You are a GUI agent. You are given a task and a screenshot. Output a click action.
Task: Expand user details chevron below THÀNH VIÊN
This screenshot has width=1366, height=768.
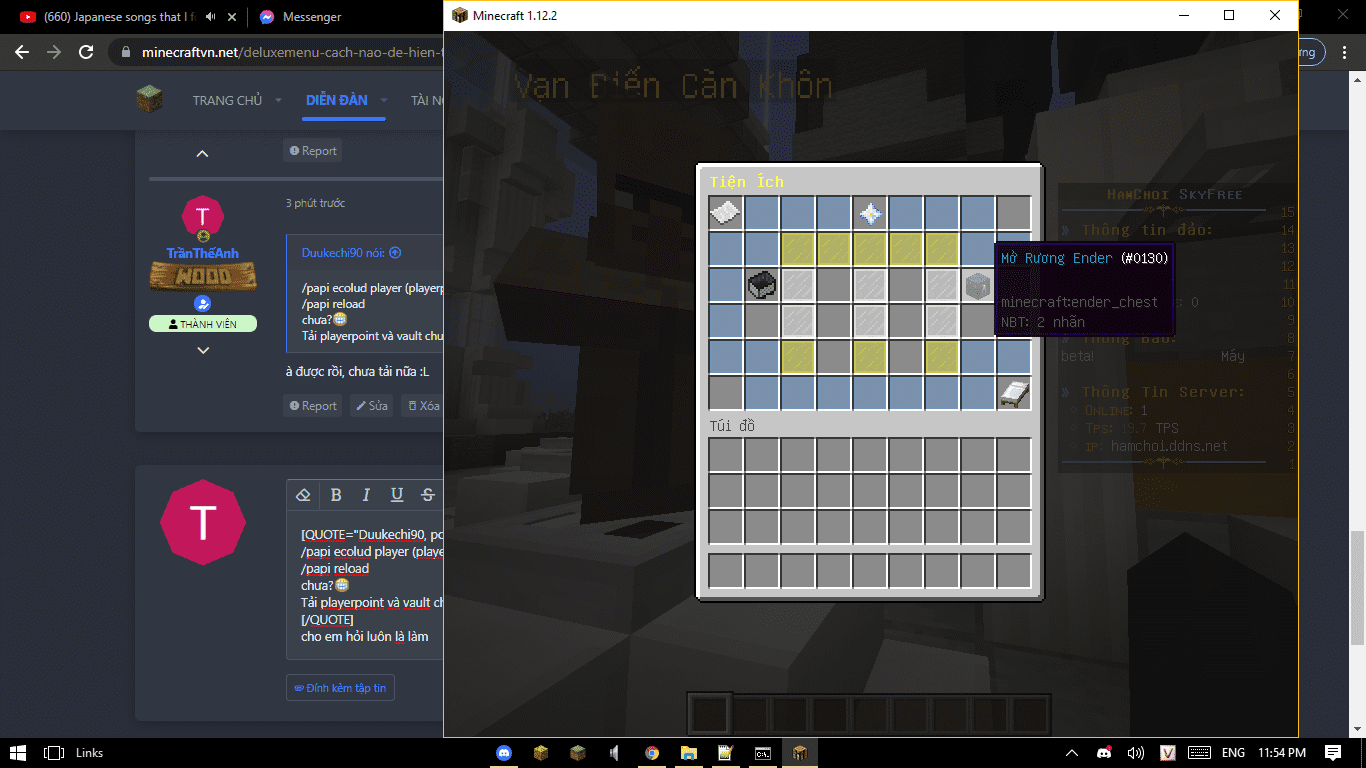tap(203, 350)
